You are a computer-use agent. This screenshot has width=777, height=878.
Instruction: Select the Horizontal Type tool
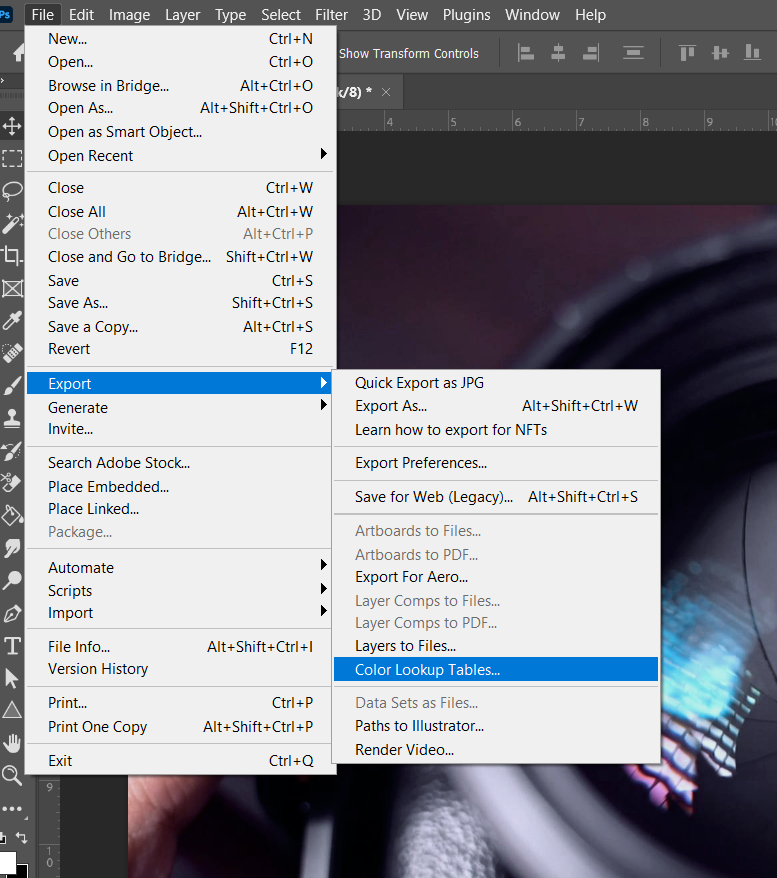[12, 646]
